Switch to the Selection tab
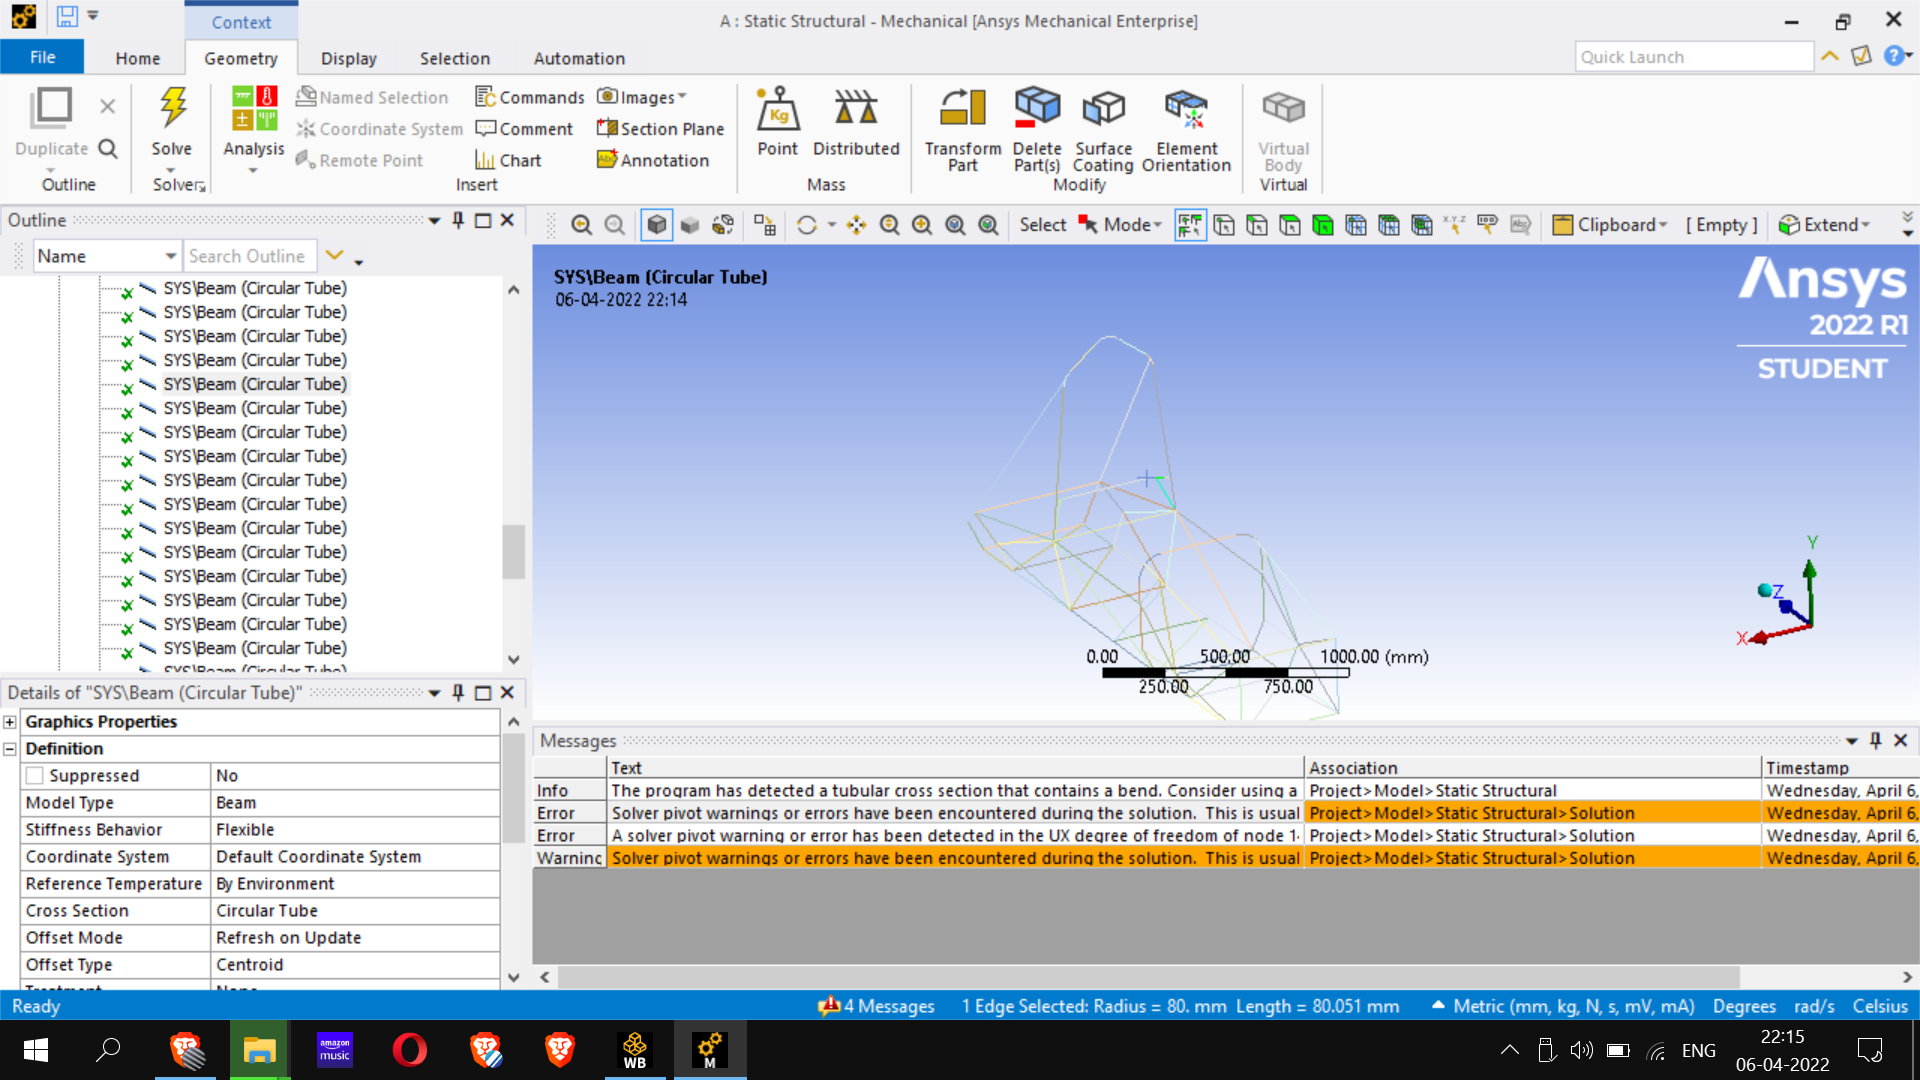1920x1080 pixels. pyautogui.click(x=455, y=58)
